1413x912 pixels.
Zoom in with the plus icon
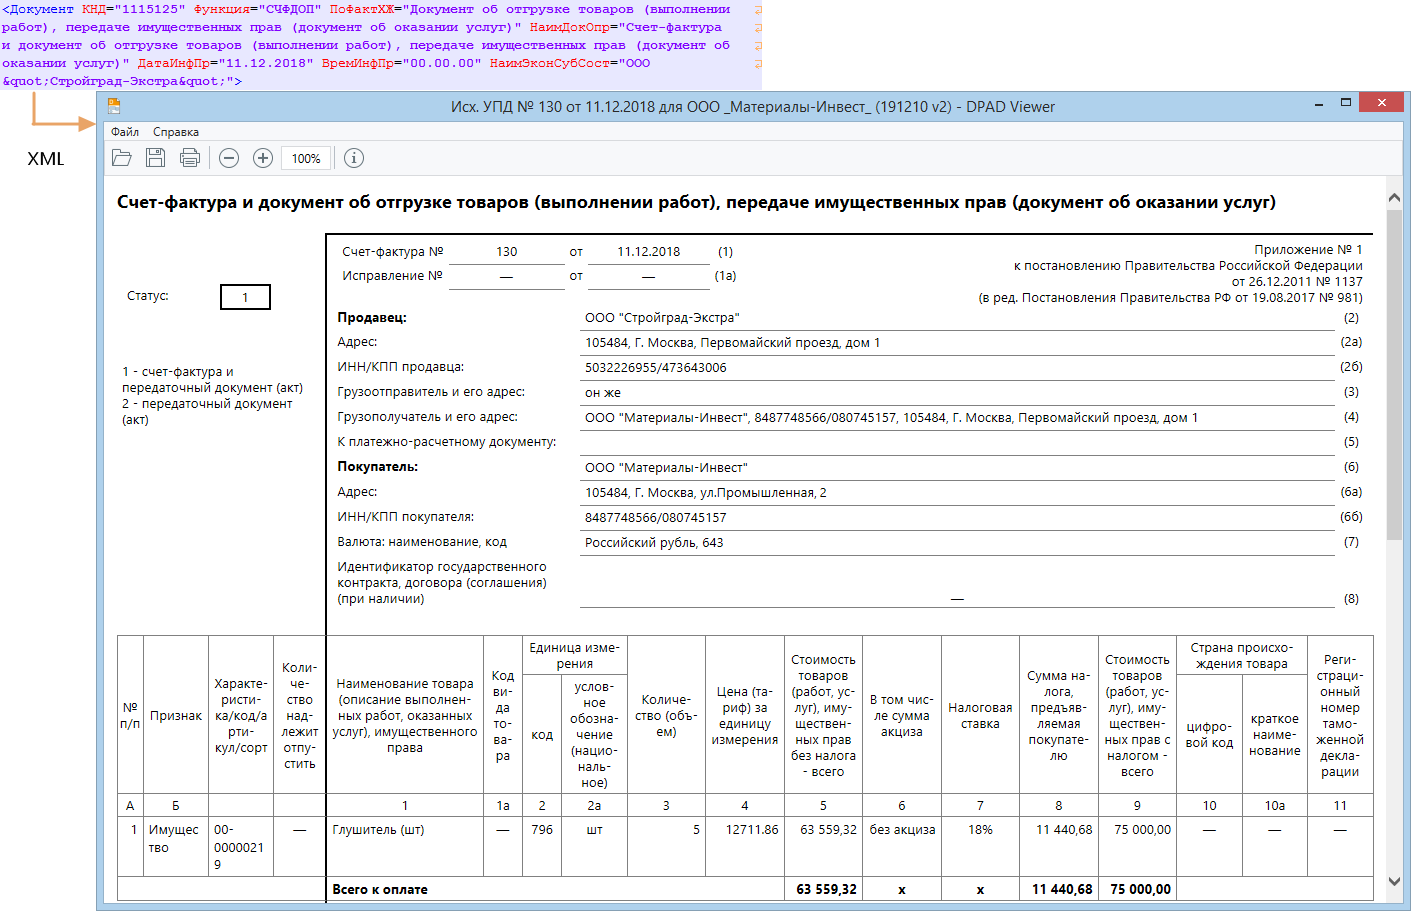point(263,158)
